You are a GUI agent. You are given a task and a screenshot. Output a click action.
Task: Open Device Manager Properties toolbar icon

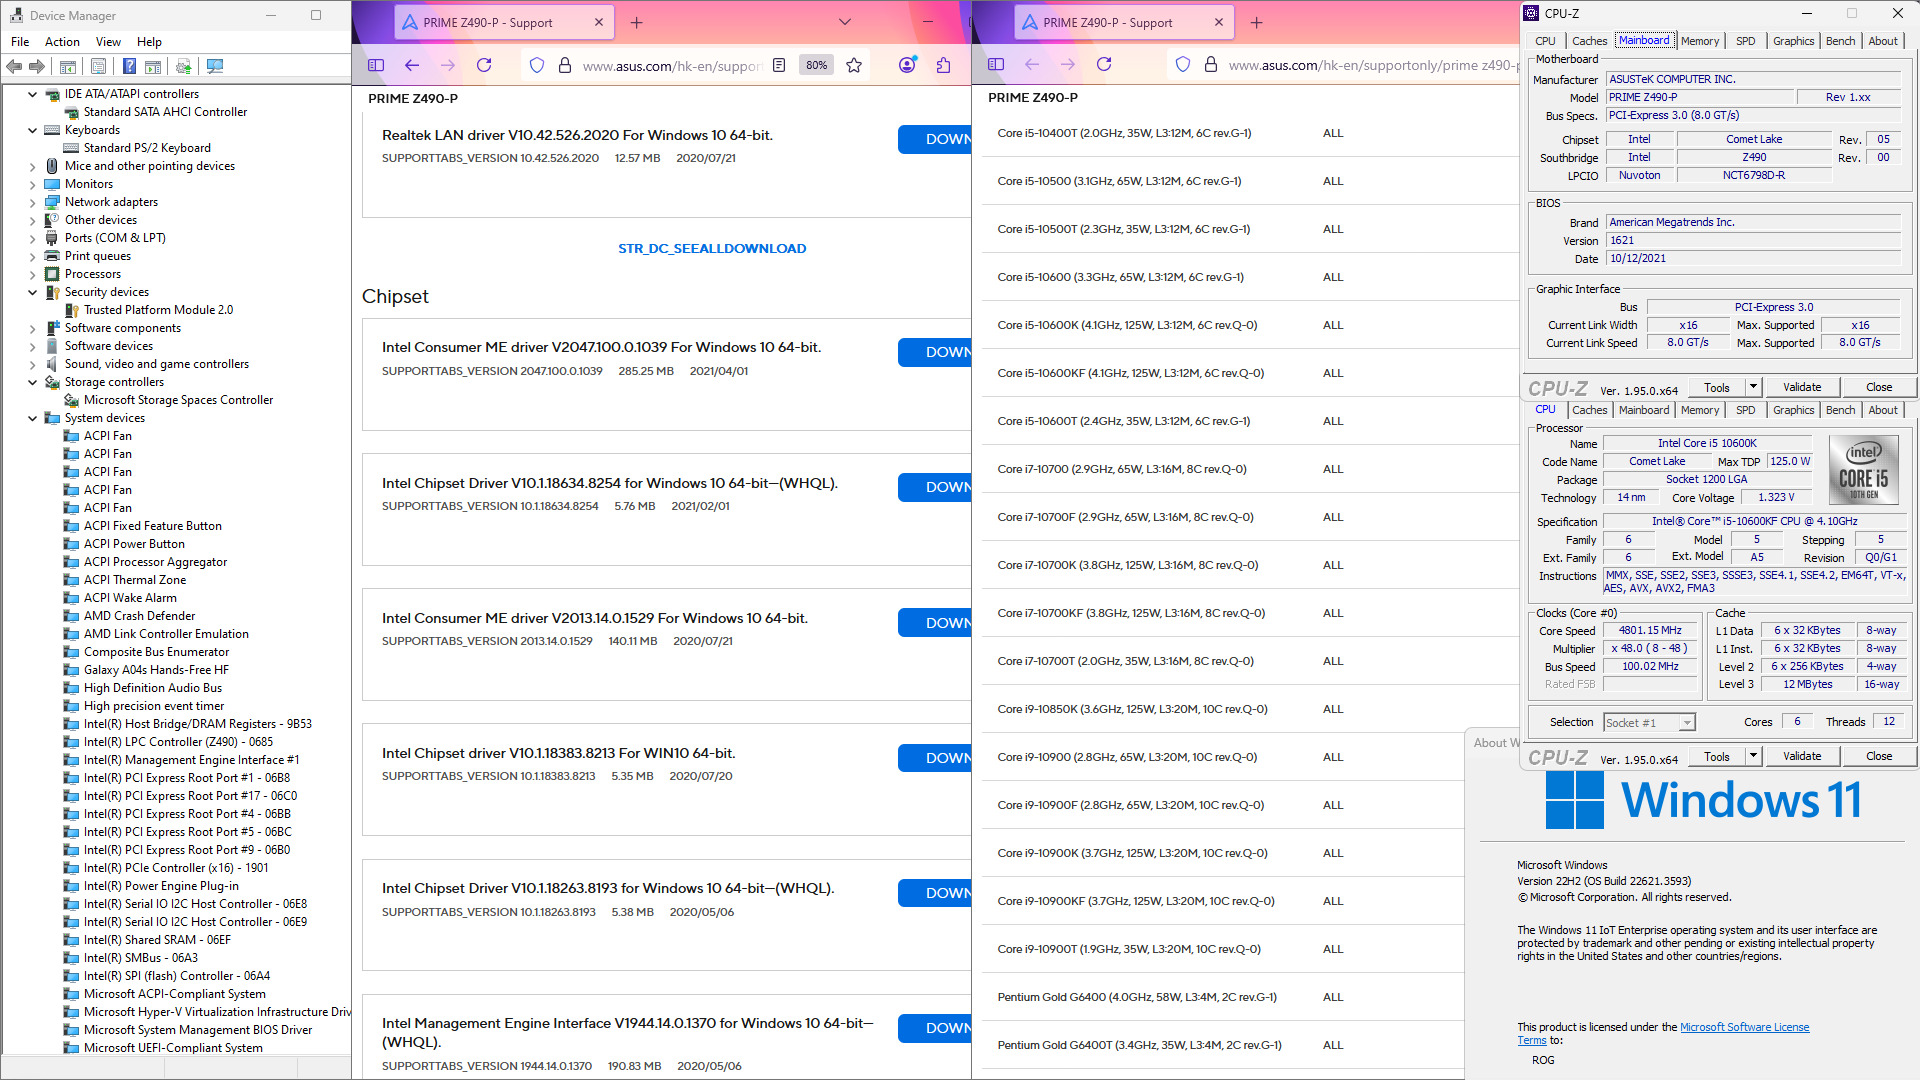point(98,66)
